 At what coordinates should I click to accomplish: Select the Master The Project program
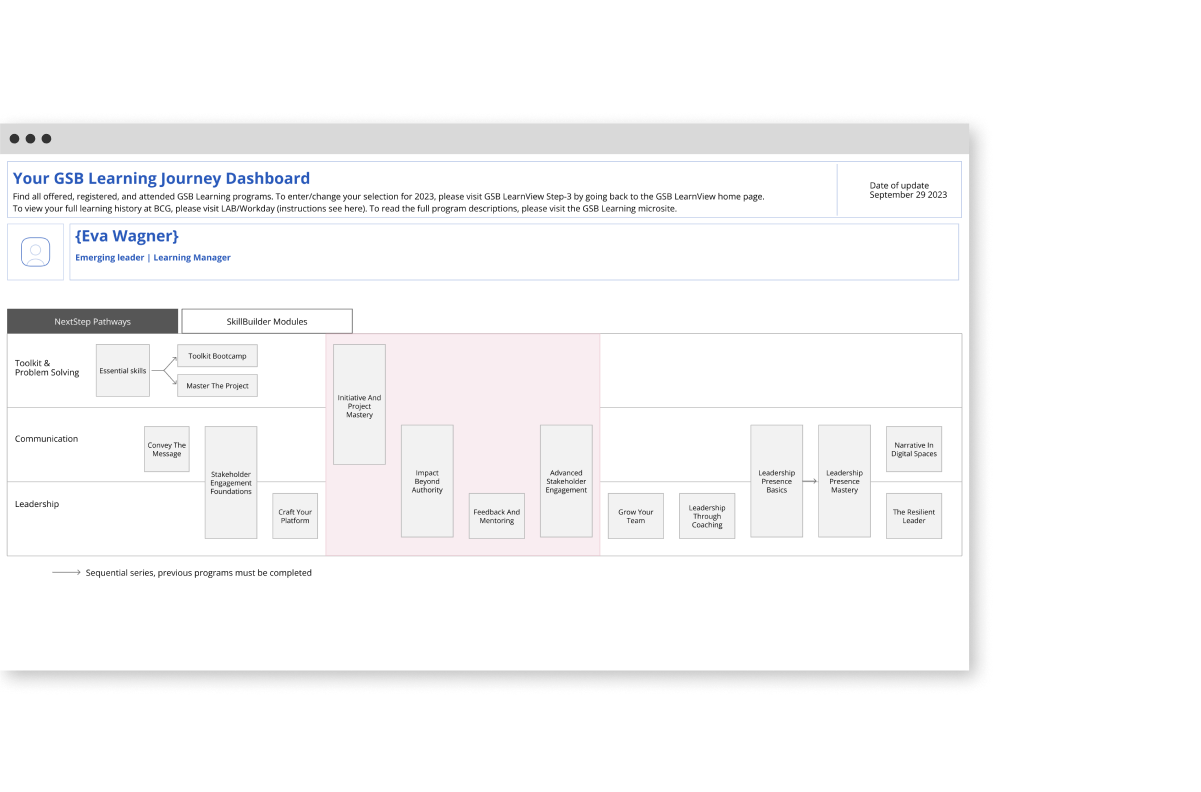coord(217,385)
